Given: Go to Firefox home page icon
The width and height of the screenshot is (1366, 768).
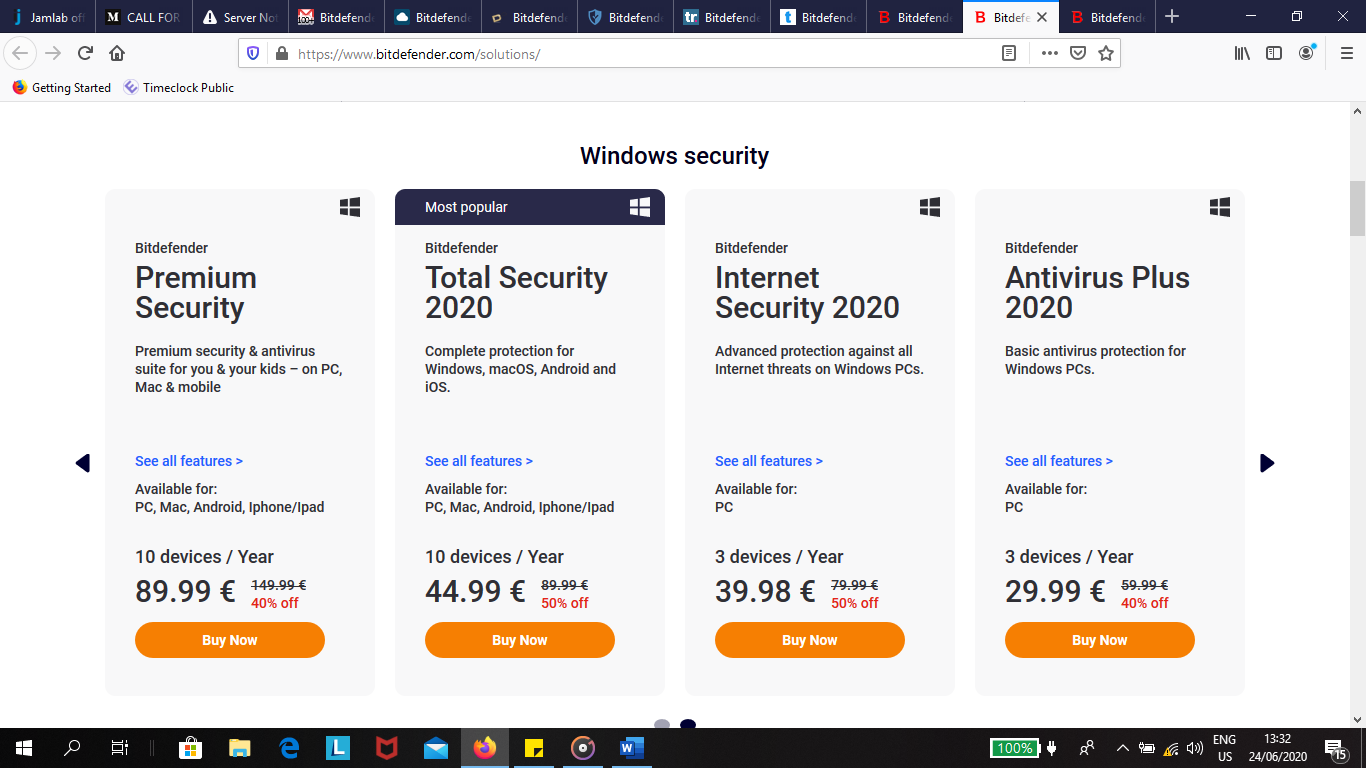Looking at the screenshot, I should [x=117, y=53].
